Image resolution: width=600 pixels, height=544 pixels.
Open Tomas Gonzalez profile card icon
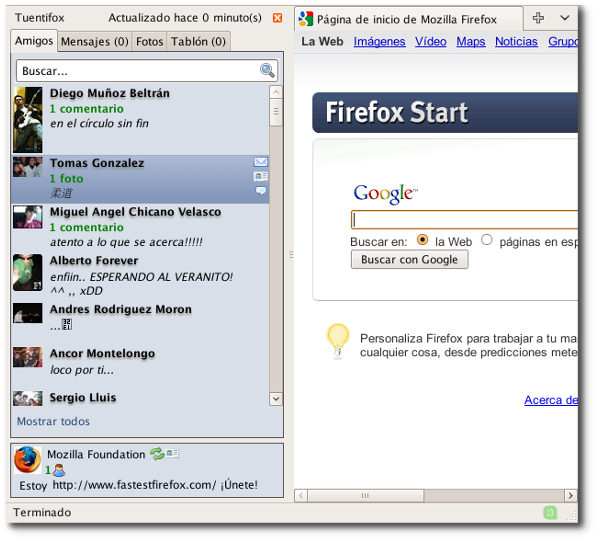point(261,176)
